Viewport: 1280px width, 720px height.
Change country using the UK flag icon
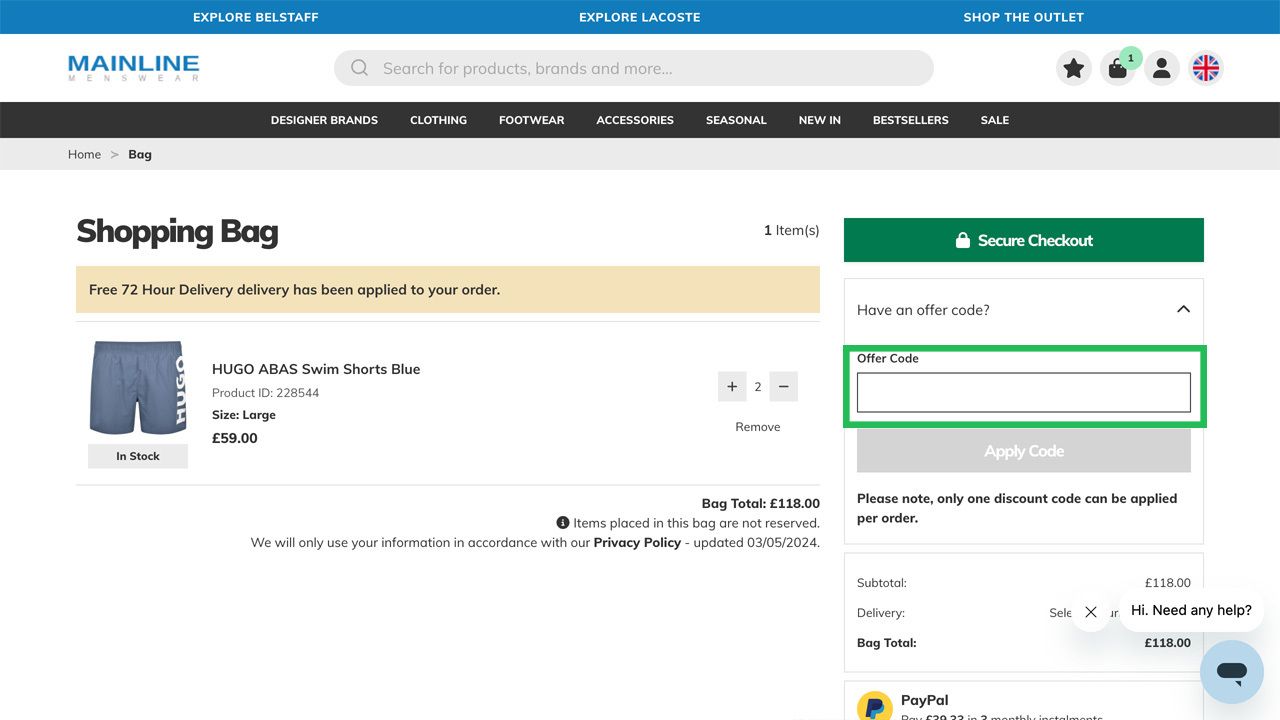(x=1206, y=68)
